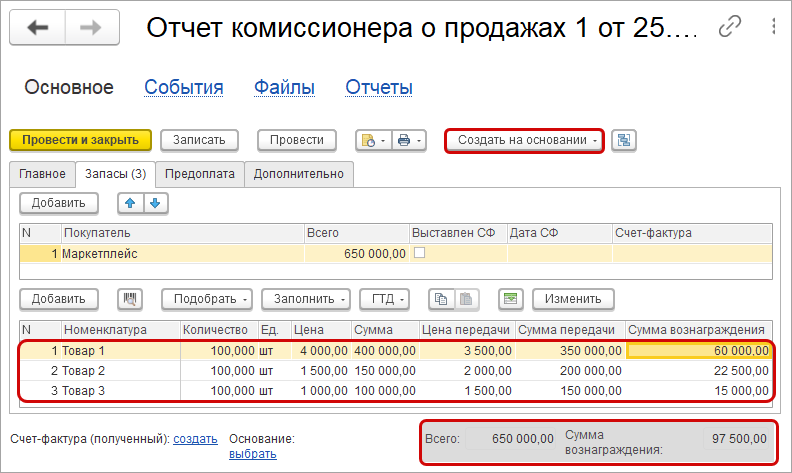Click Записать button
792x473 pixels.
click(x=199, y=140)
